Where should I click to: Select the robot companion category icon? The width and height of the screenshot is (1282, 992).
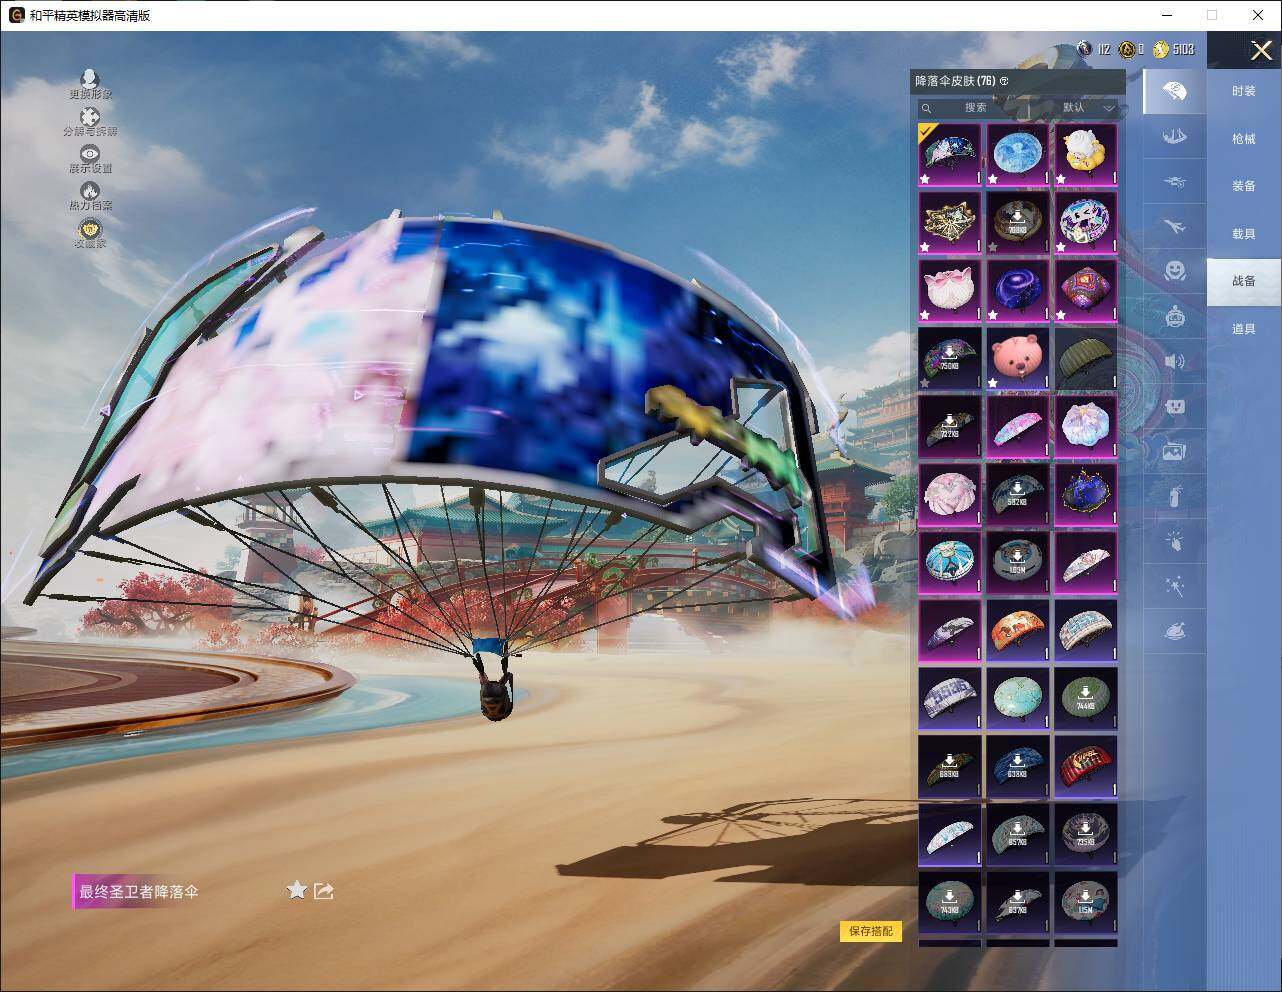tap(1175, 317)
